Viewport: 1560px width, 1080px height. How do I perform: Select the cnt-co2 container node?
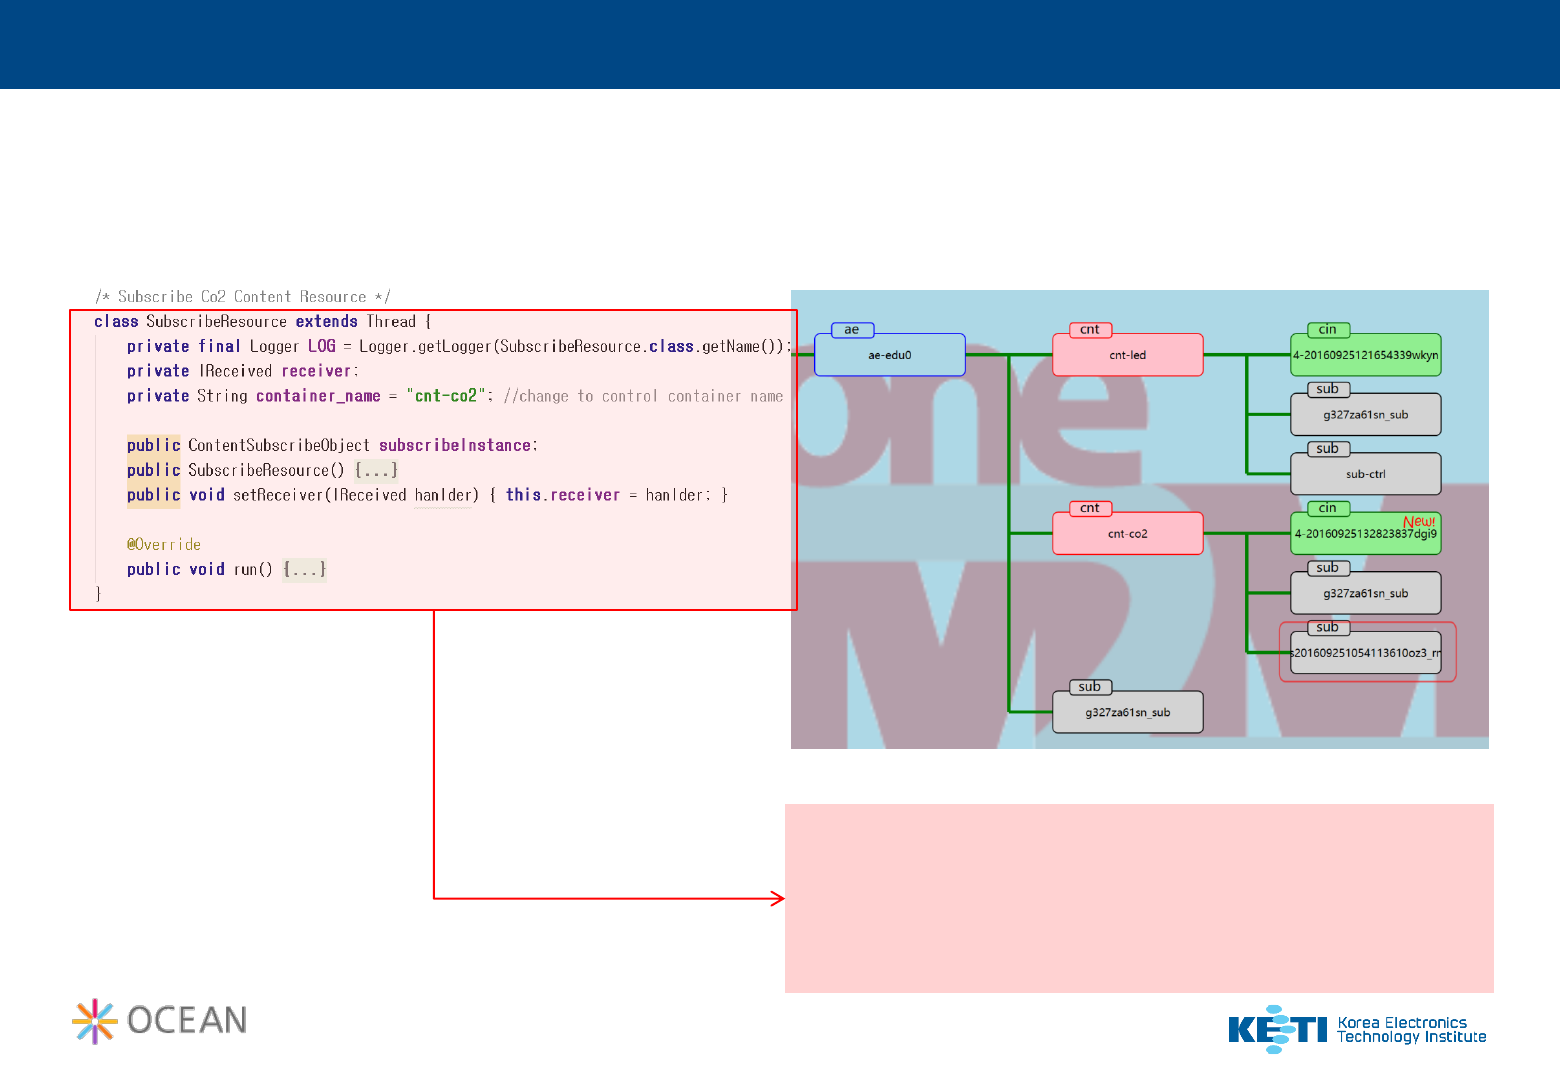[1127, 534]
